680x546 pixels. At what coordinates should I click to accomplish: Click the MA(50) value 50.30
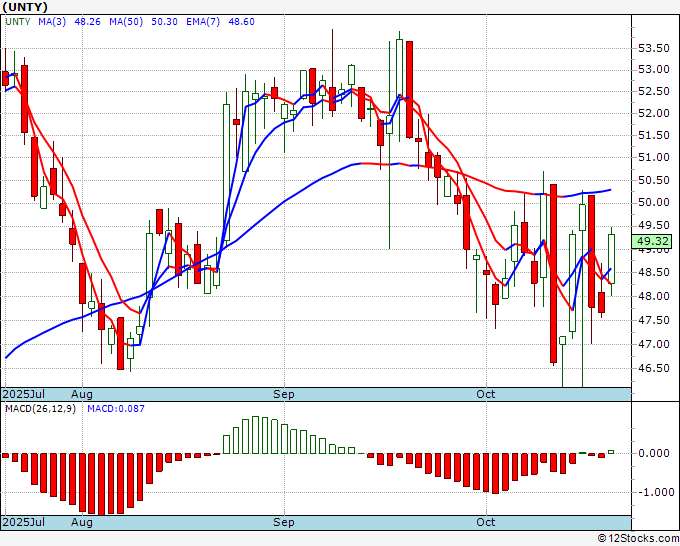[164, 22]
